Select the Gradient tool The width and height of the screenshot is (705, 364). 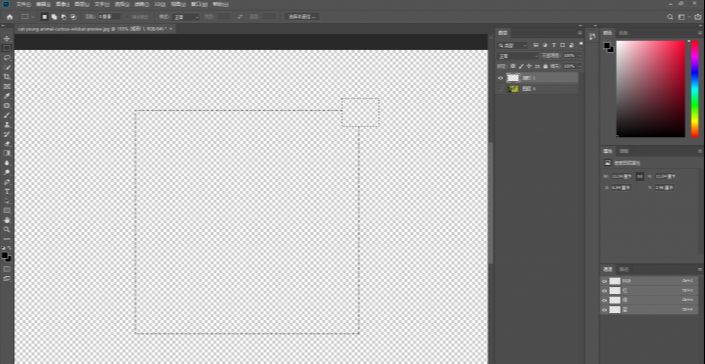point(7,153)
